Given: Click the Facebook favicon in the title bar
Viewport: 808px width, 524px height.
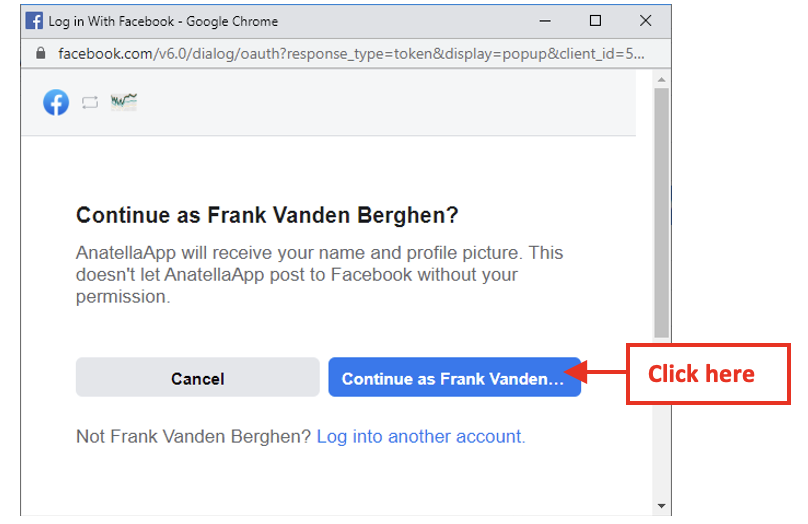Looking at the screenshot, I should (35, 21).
